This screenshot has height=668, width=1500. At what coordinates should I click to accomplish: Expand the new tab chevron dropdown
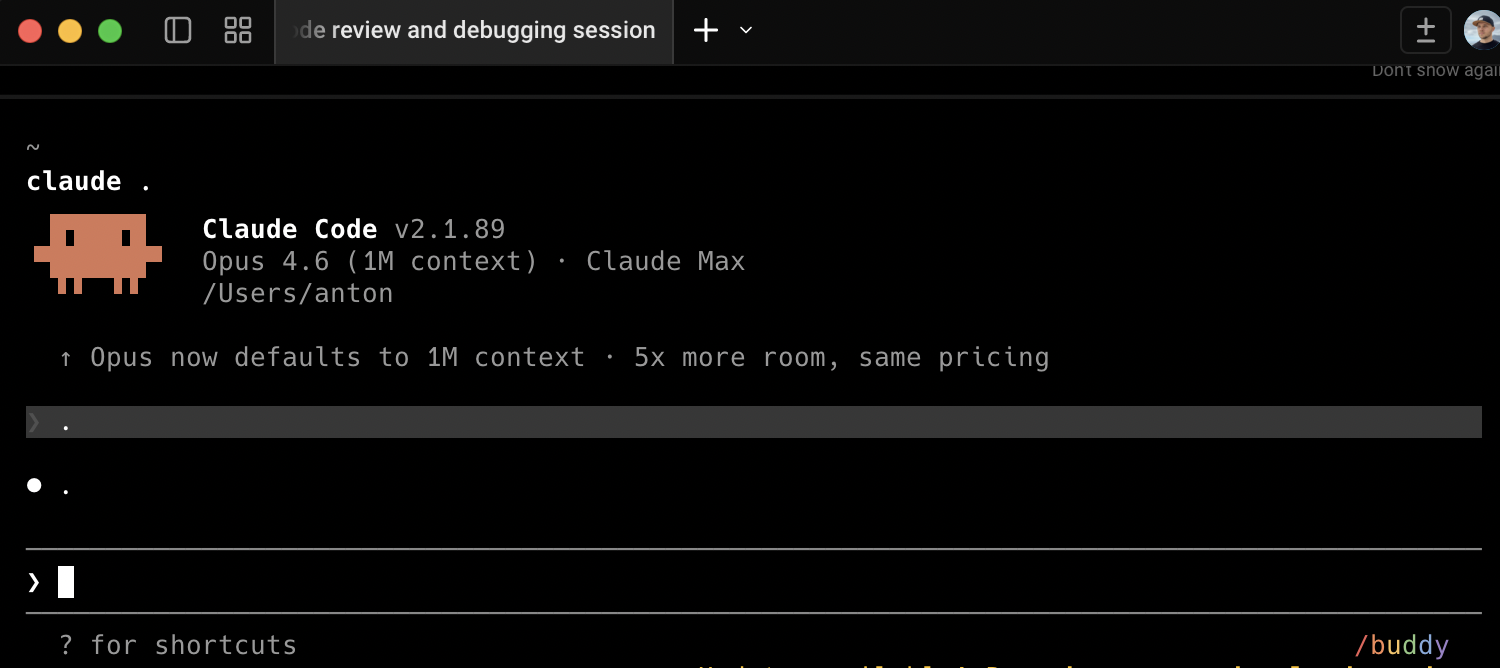pos(746,31)
